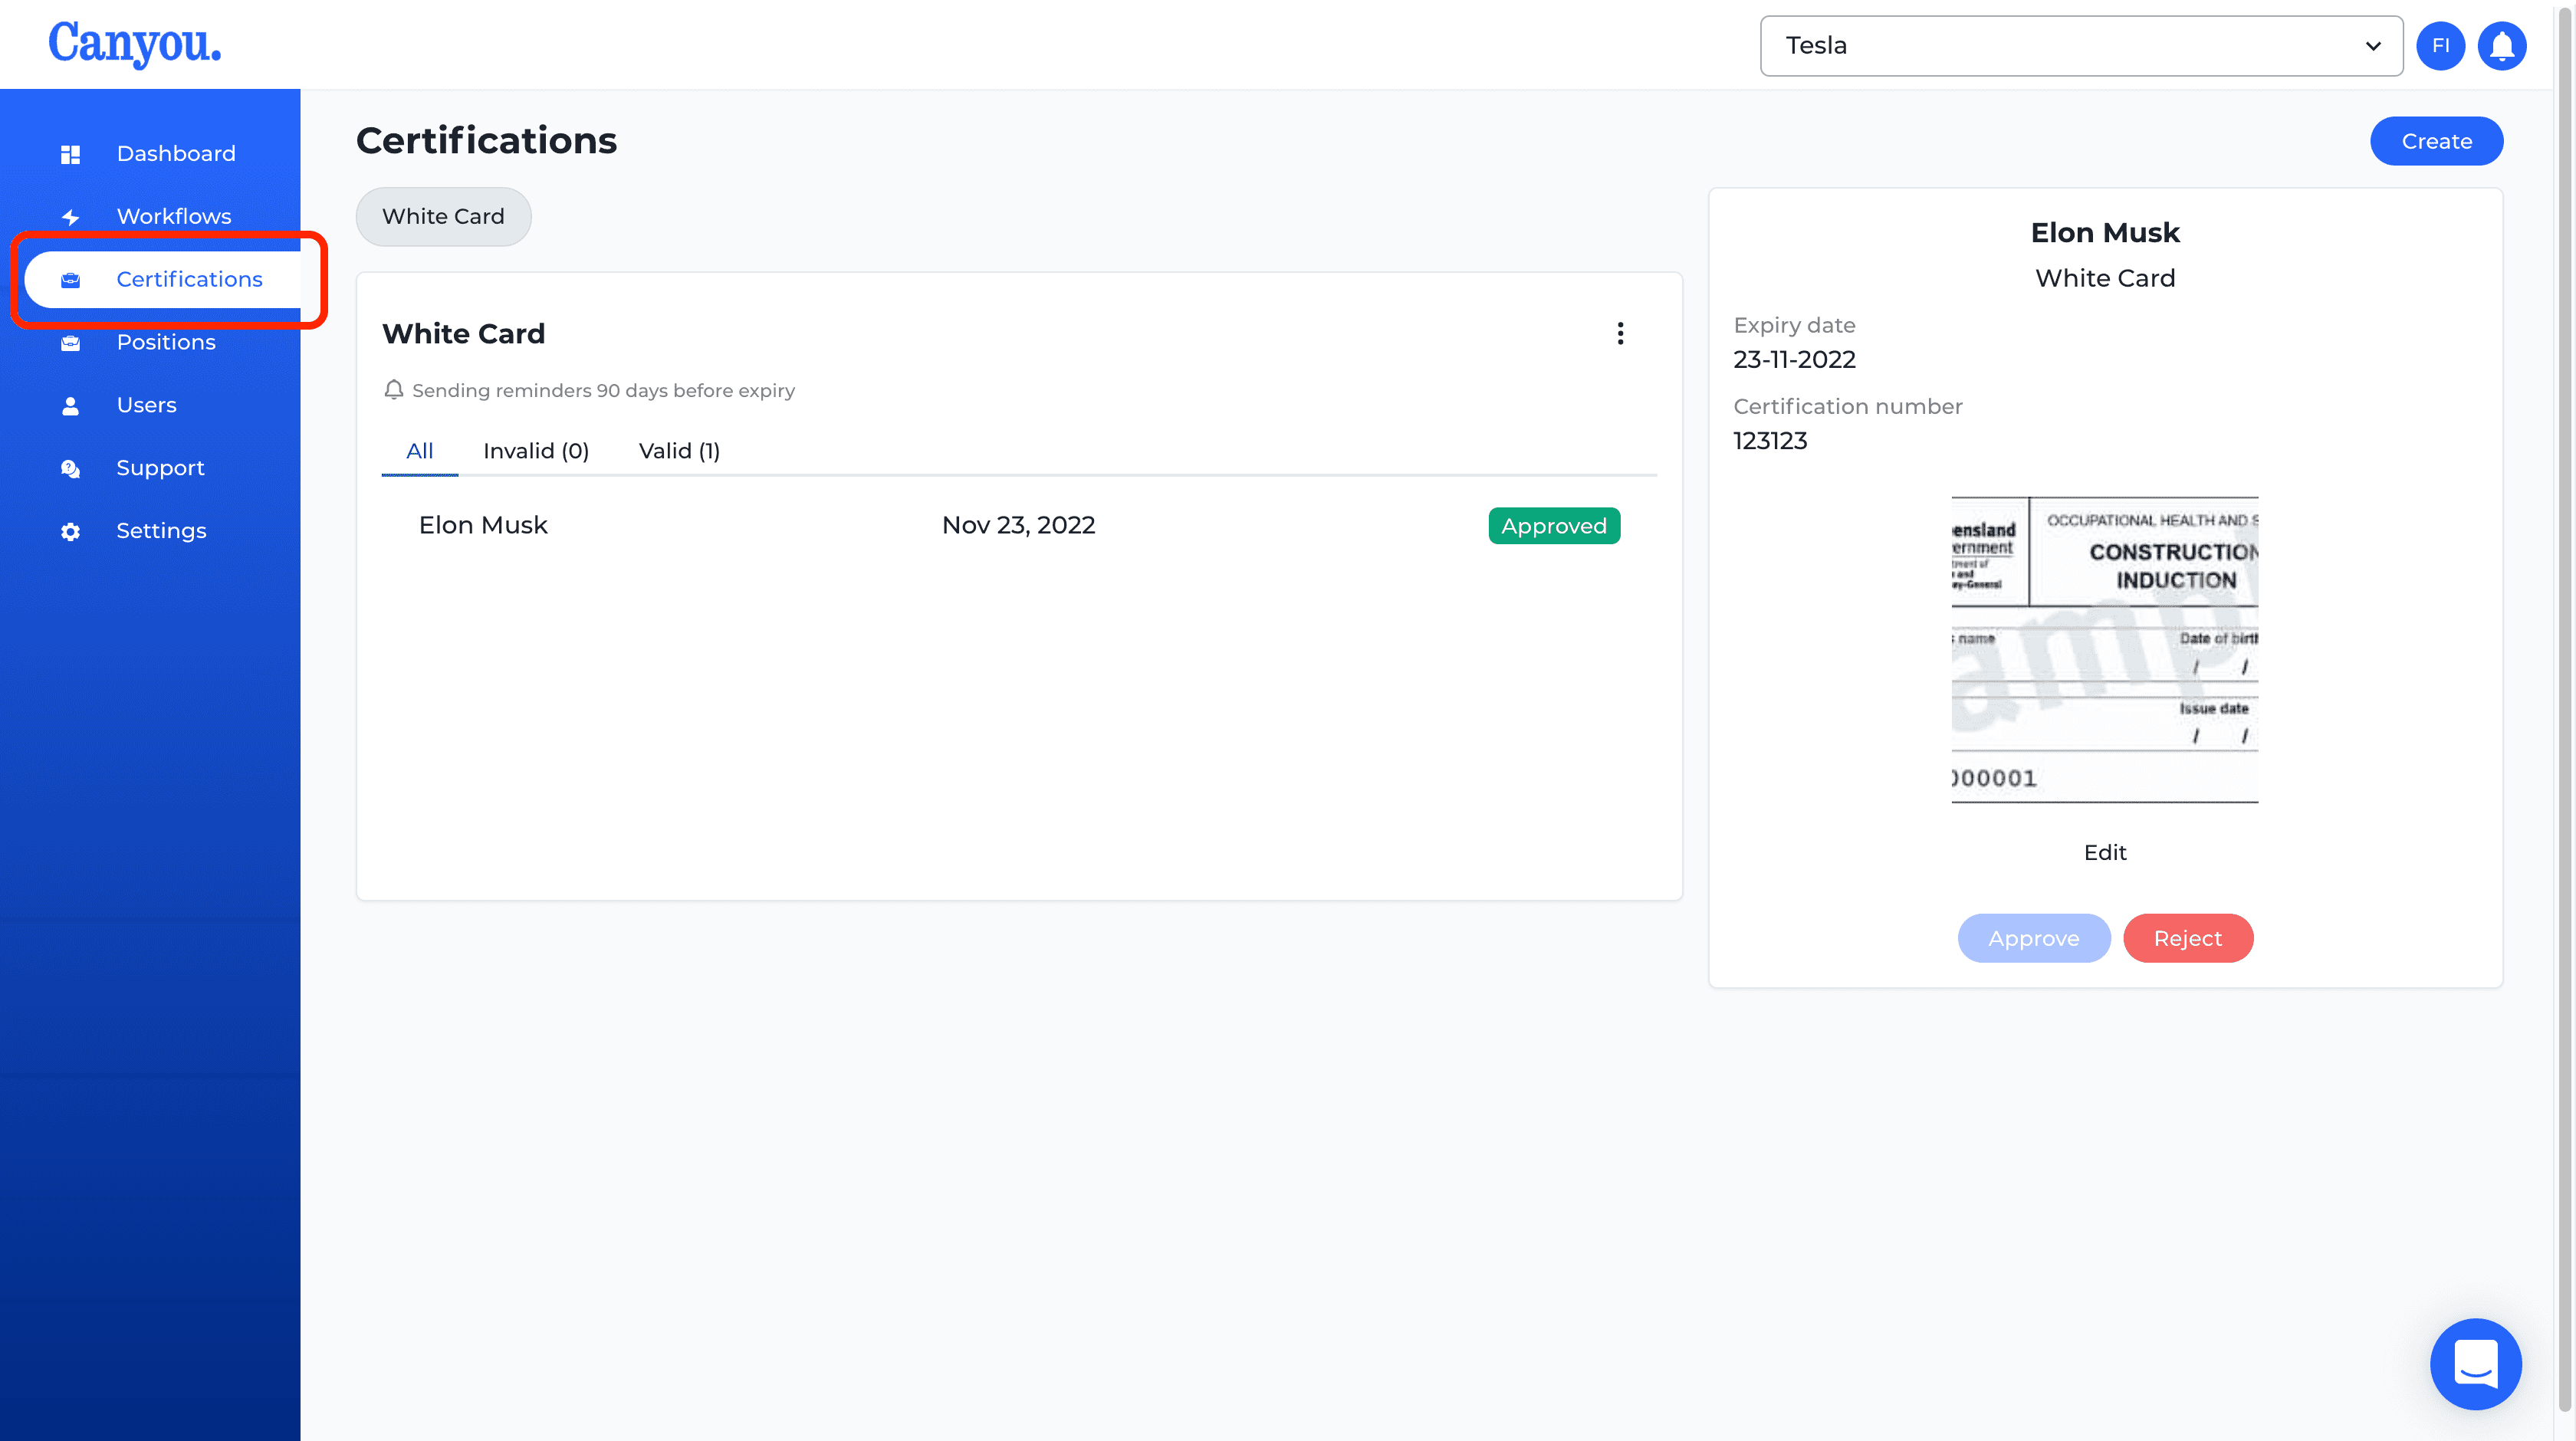Click the Dashboard grid icon
The height and width of the screenshot is (1441, 2576).
[70, 154]
